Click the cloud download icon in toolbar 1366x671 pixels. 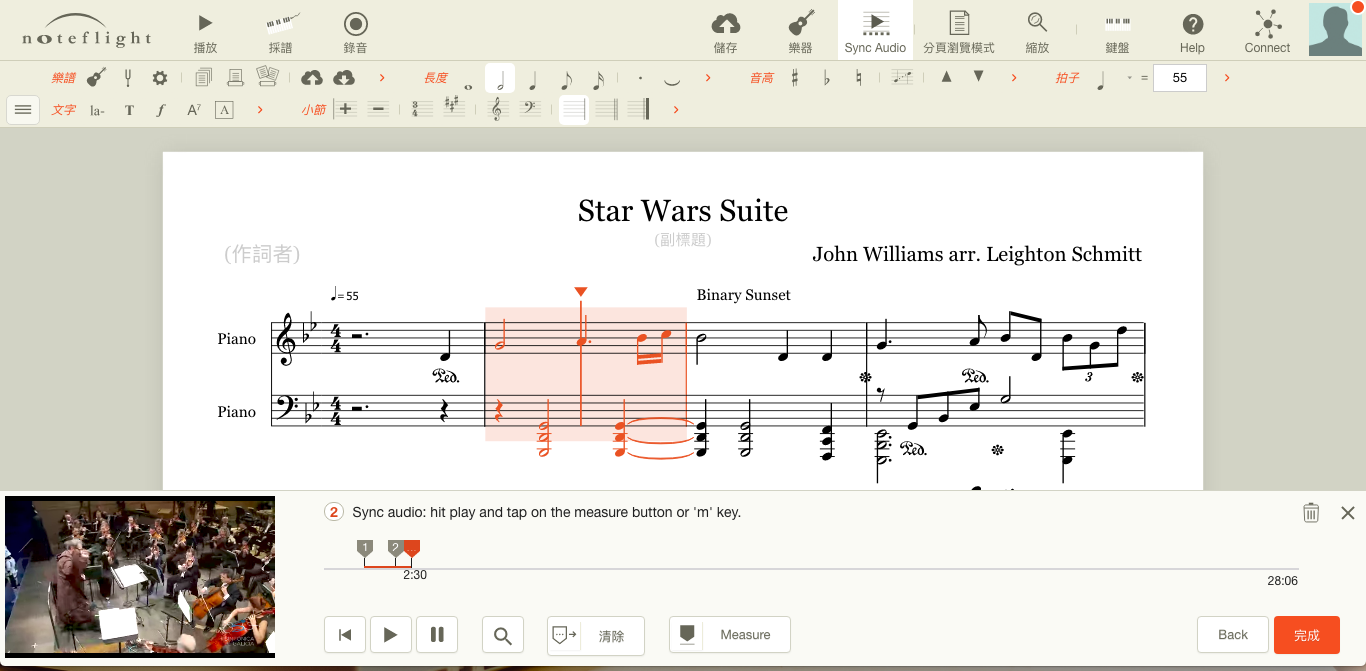(x=344, y=78)
